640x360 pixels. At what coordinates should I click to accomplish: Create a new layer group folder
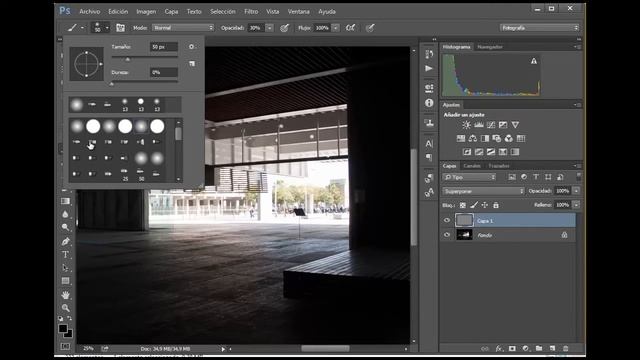pyautogui.click(x=539, y=349)
